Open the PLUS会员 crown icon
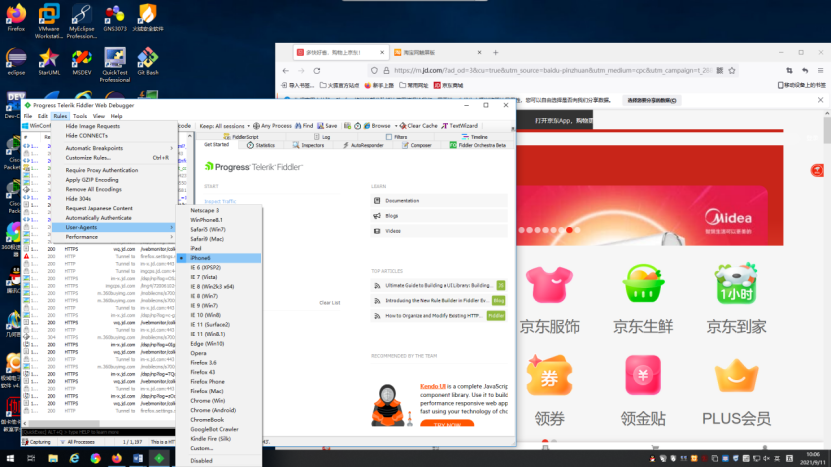This screenshot has height=468, width=831. [x=736, y=375]
